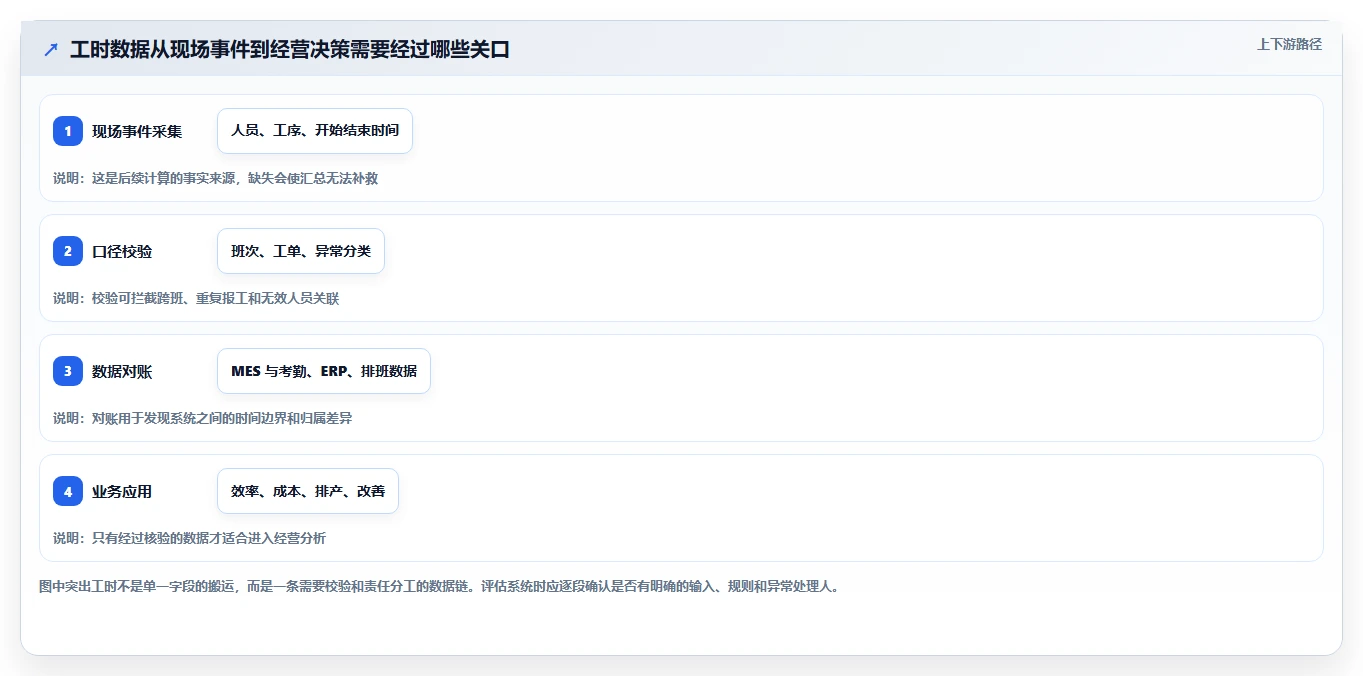Select the 业务应用 step label
The image size is (1363, 676).
click(122, 491)
